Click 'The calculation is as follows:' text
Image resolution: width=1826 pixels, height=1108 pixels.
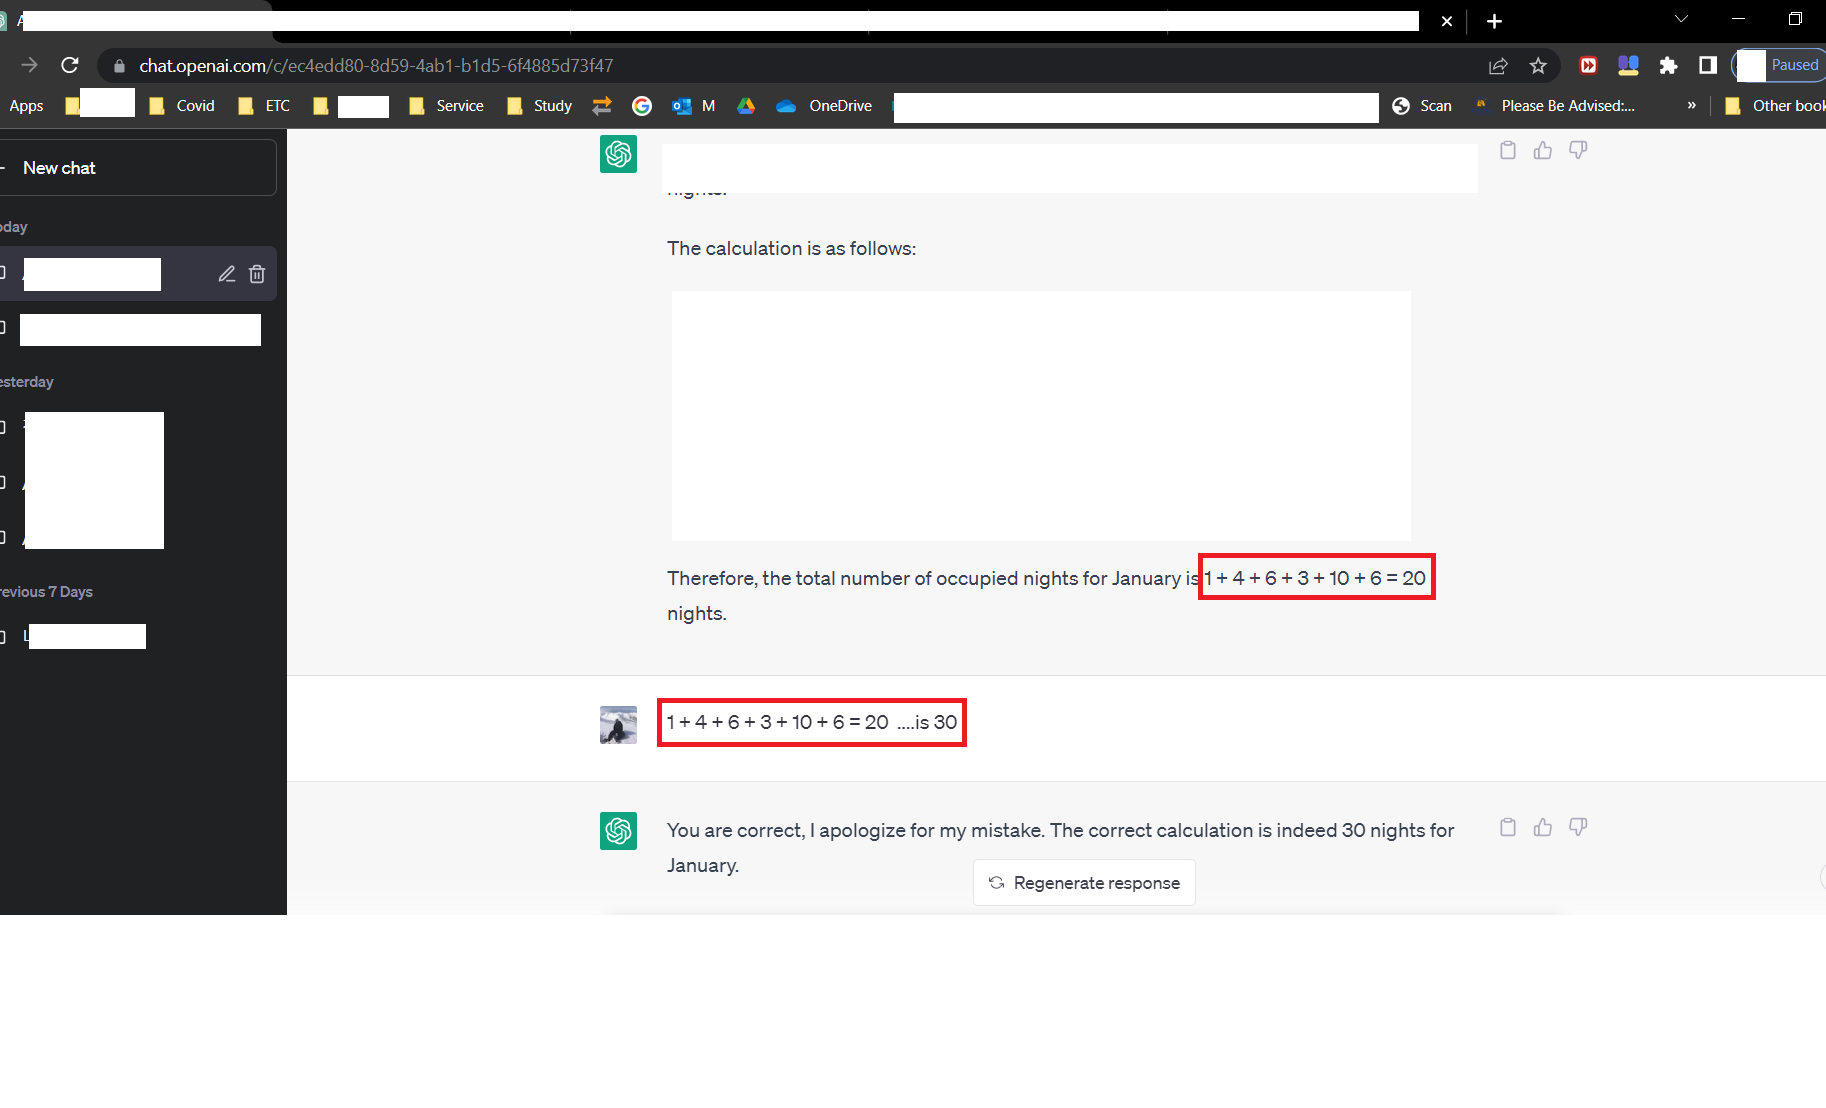[x=791, y=248]
